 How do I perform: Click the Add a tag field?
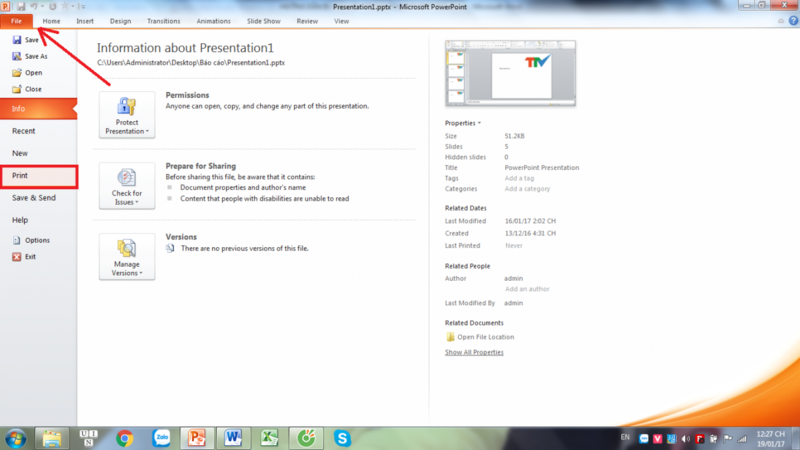[519, 178]
